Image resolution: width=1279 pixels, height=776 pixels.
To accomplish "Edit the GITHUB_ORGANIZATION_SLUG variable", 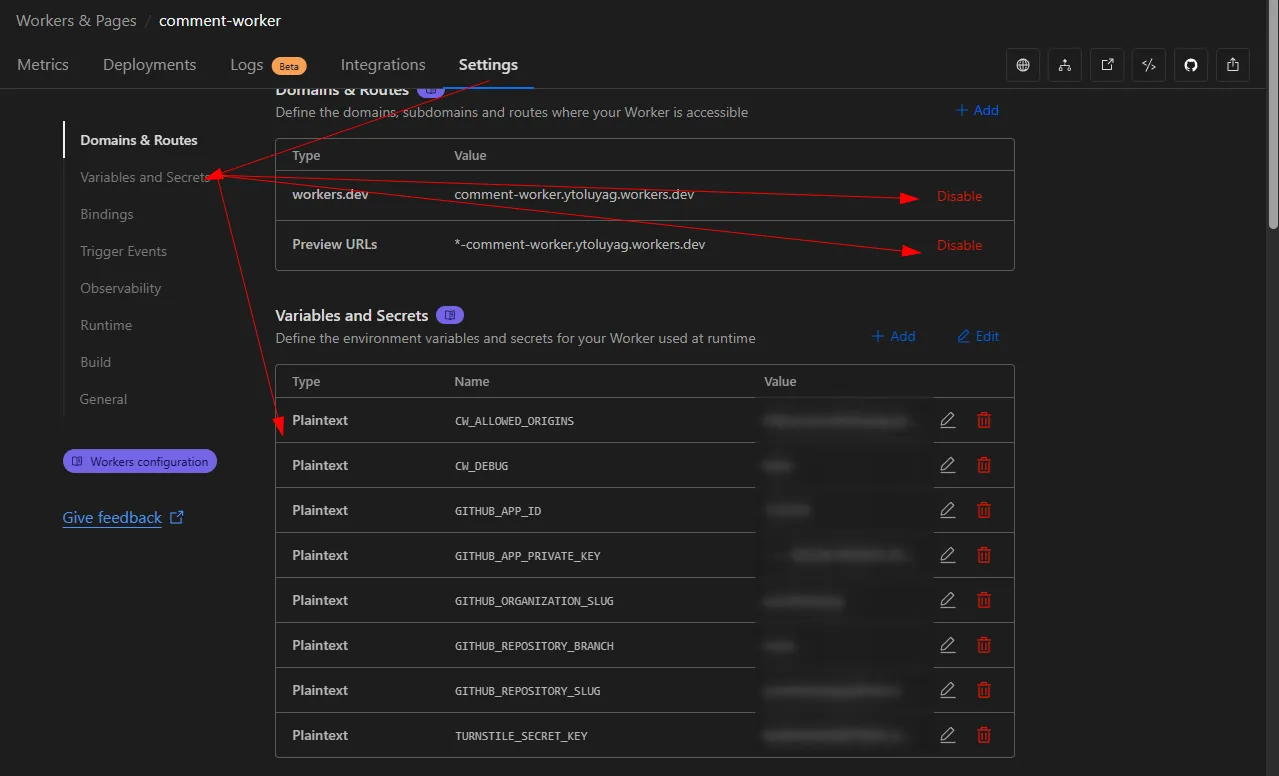I will (948, 600).
